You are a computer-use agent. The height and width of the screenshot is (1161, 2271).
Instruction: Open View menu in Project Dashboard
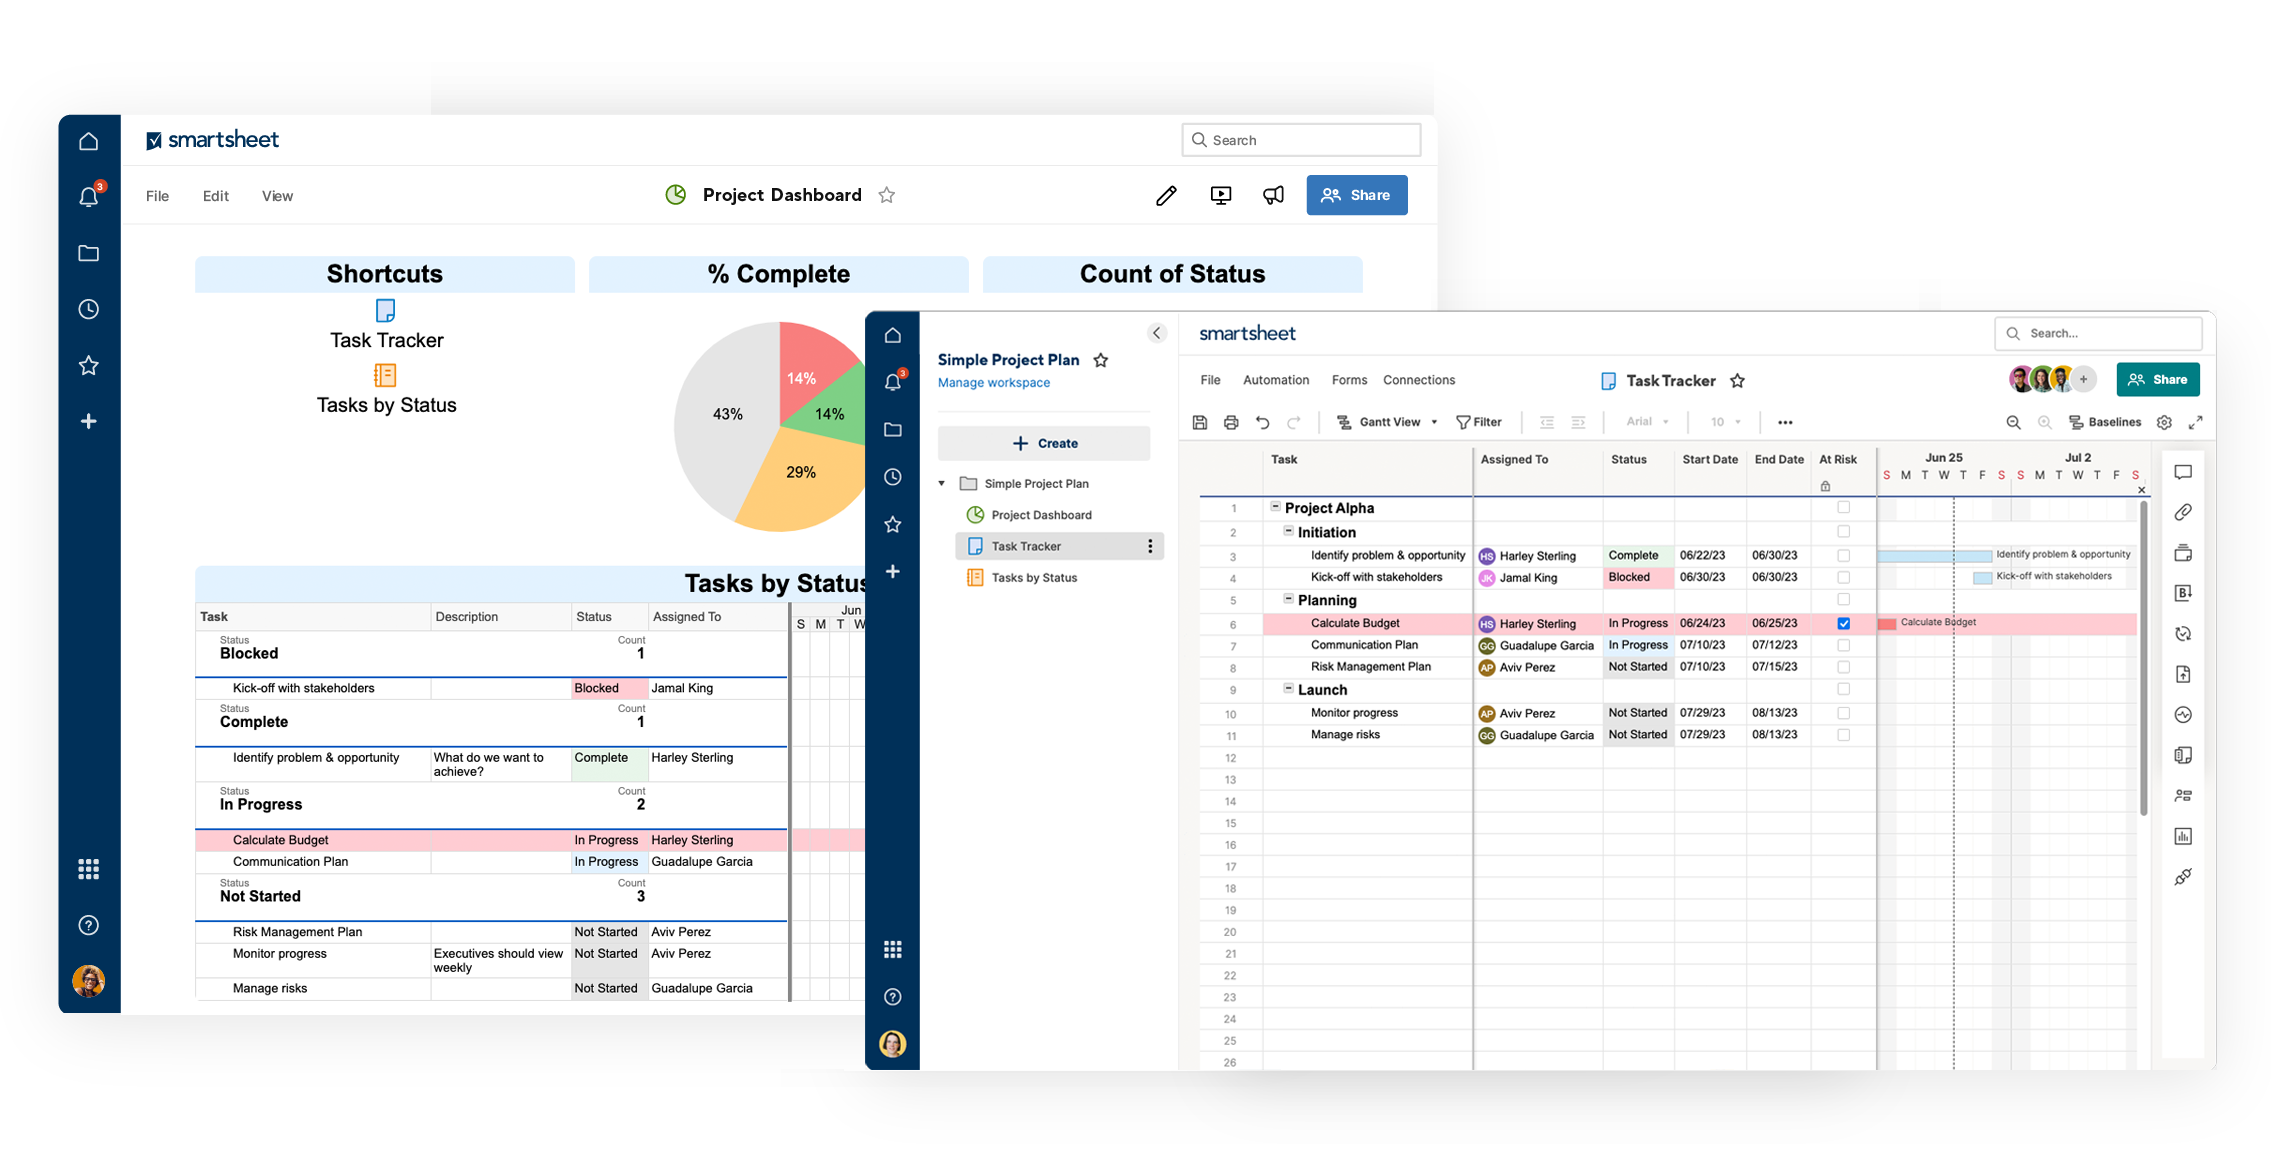(277, 196)
